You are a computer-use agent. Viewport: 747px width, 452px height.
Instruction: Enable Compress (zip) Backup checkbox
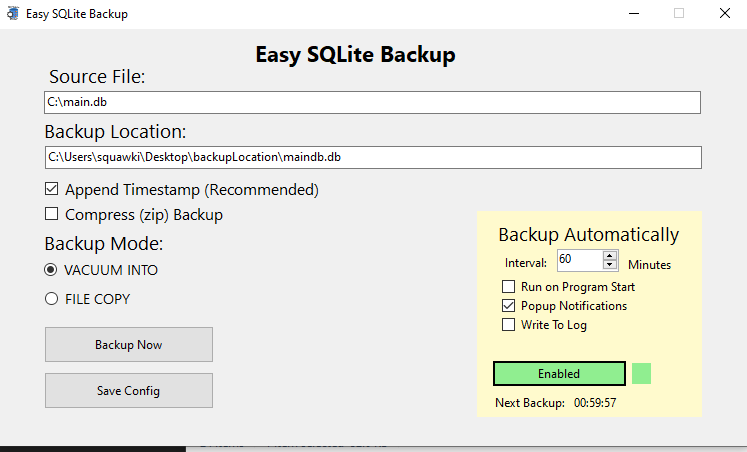tap(51, 213)
